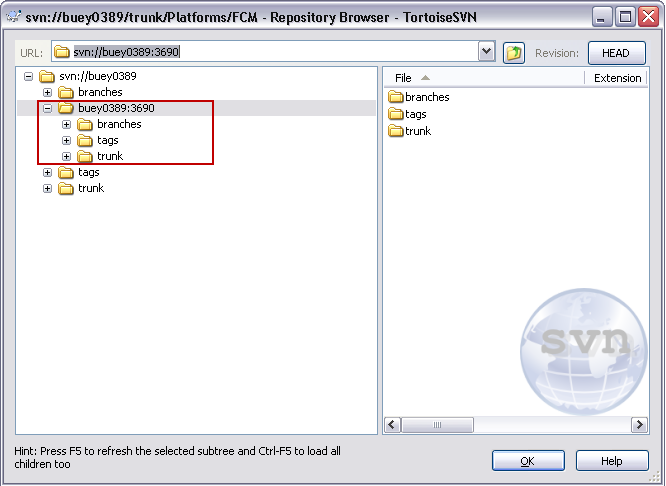666x486 pixels.
Task: Collapse the buey0389:3690 tree node
Action: (48, 108)
